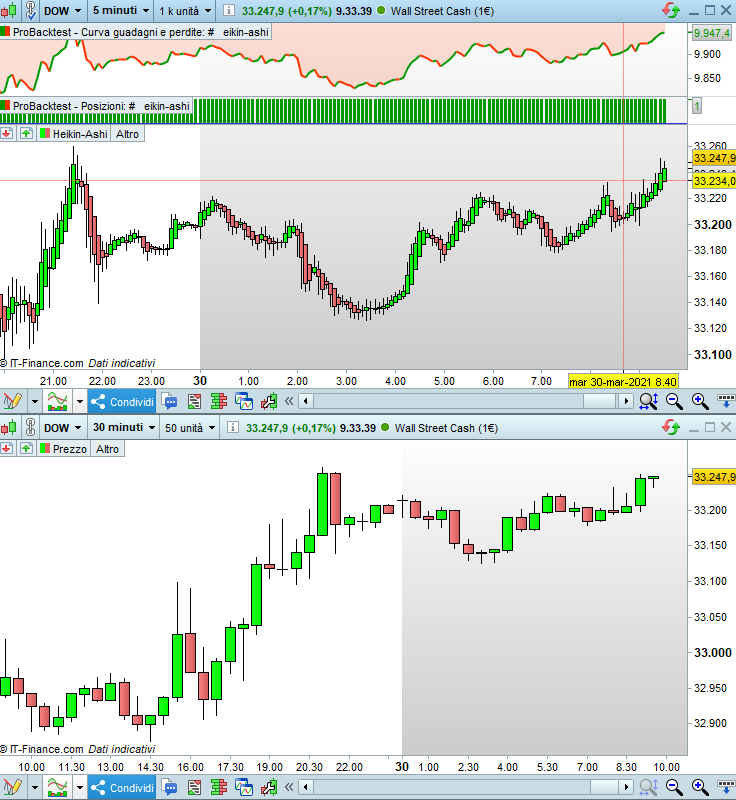Zoom out using the minus magnifier in top chart
Viewport: 736px width, 800px height.
click(x=674, y=401)
